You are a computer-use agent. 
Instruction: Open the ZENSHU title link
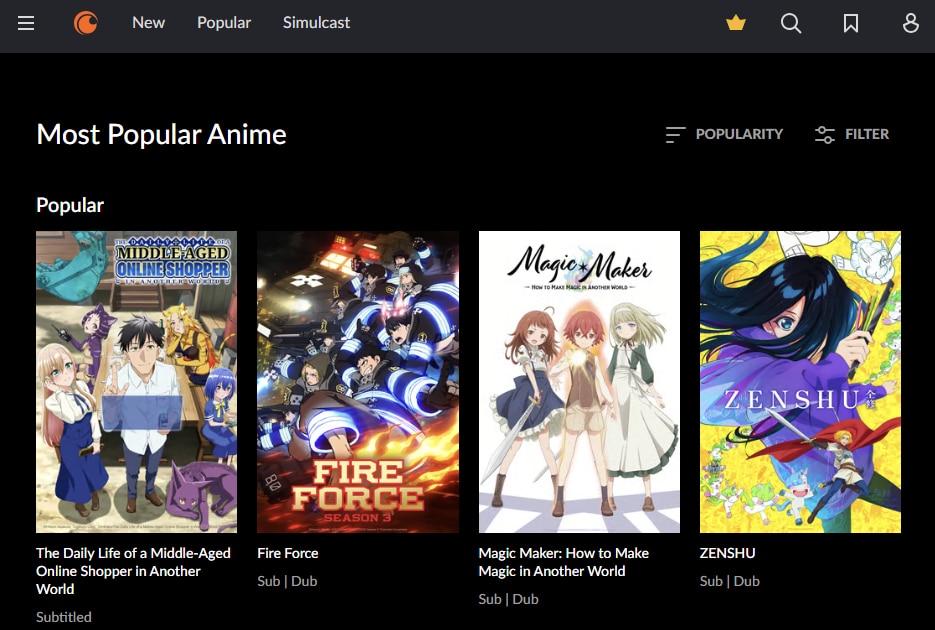727,553
